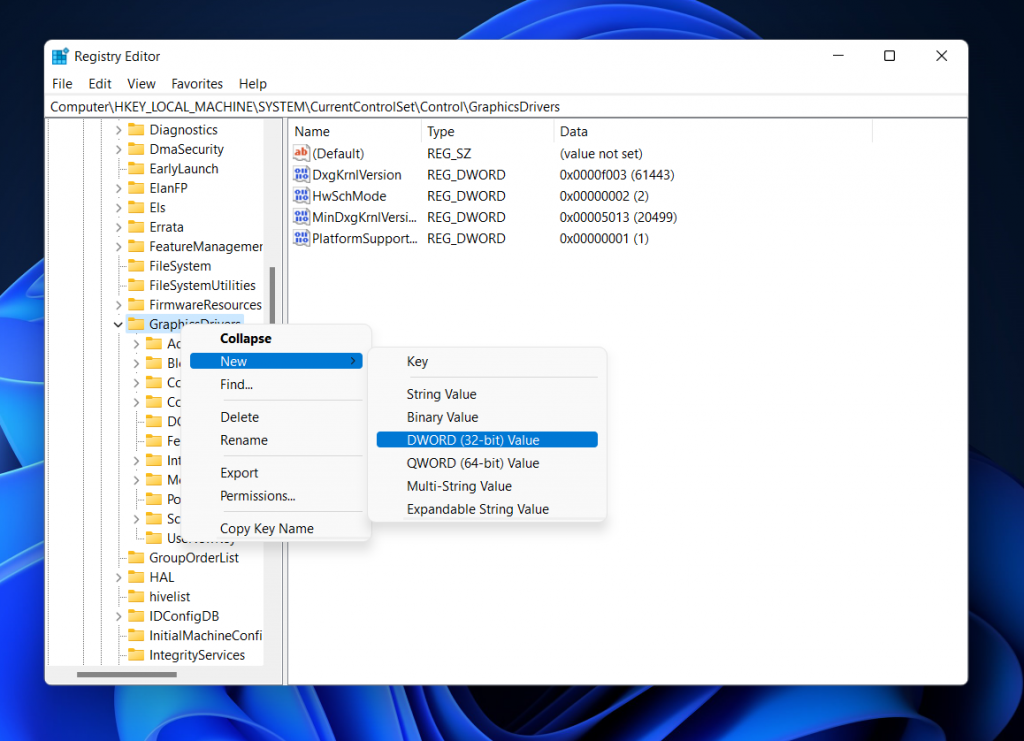Click the Registry Editor title bar icon
Screen dimensions: 1024x741
coord(60,56)
